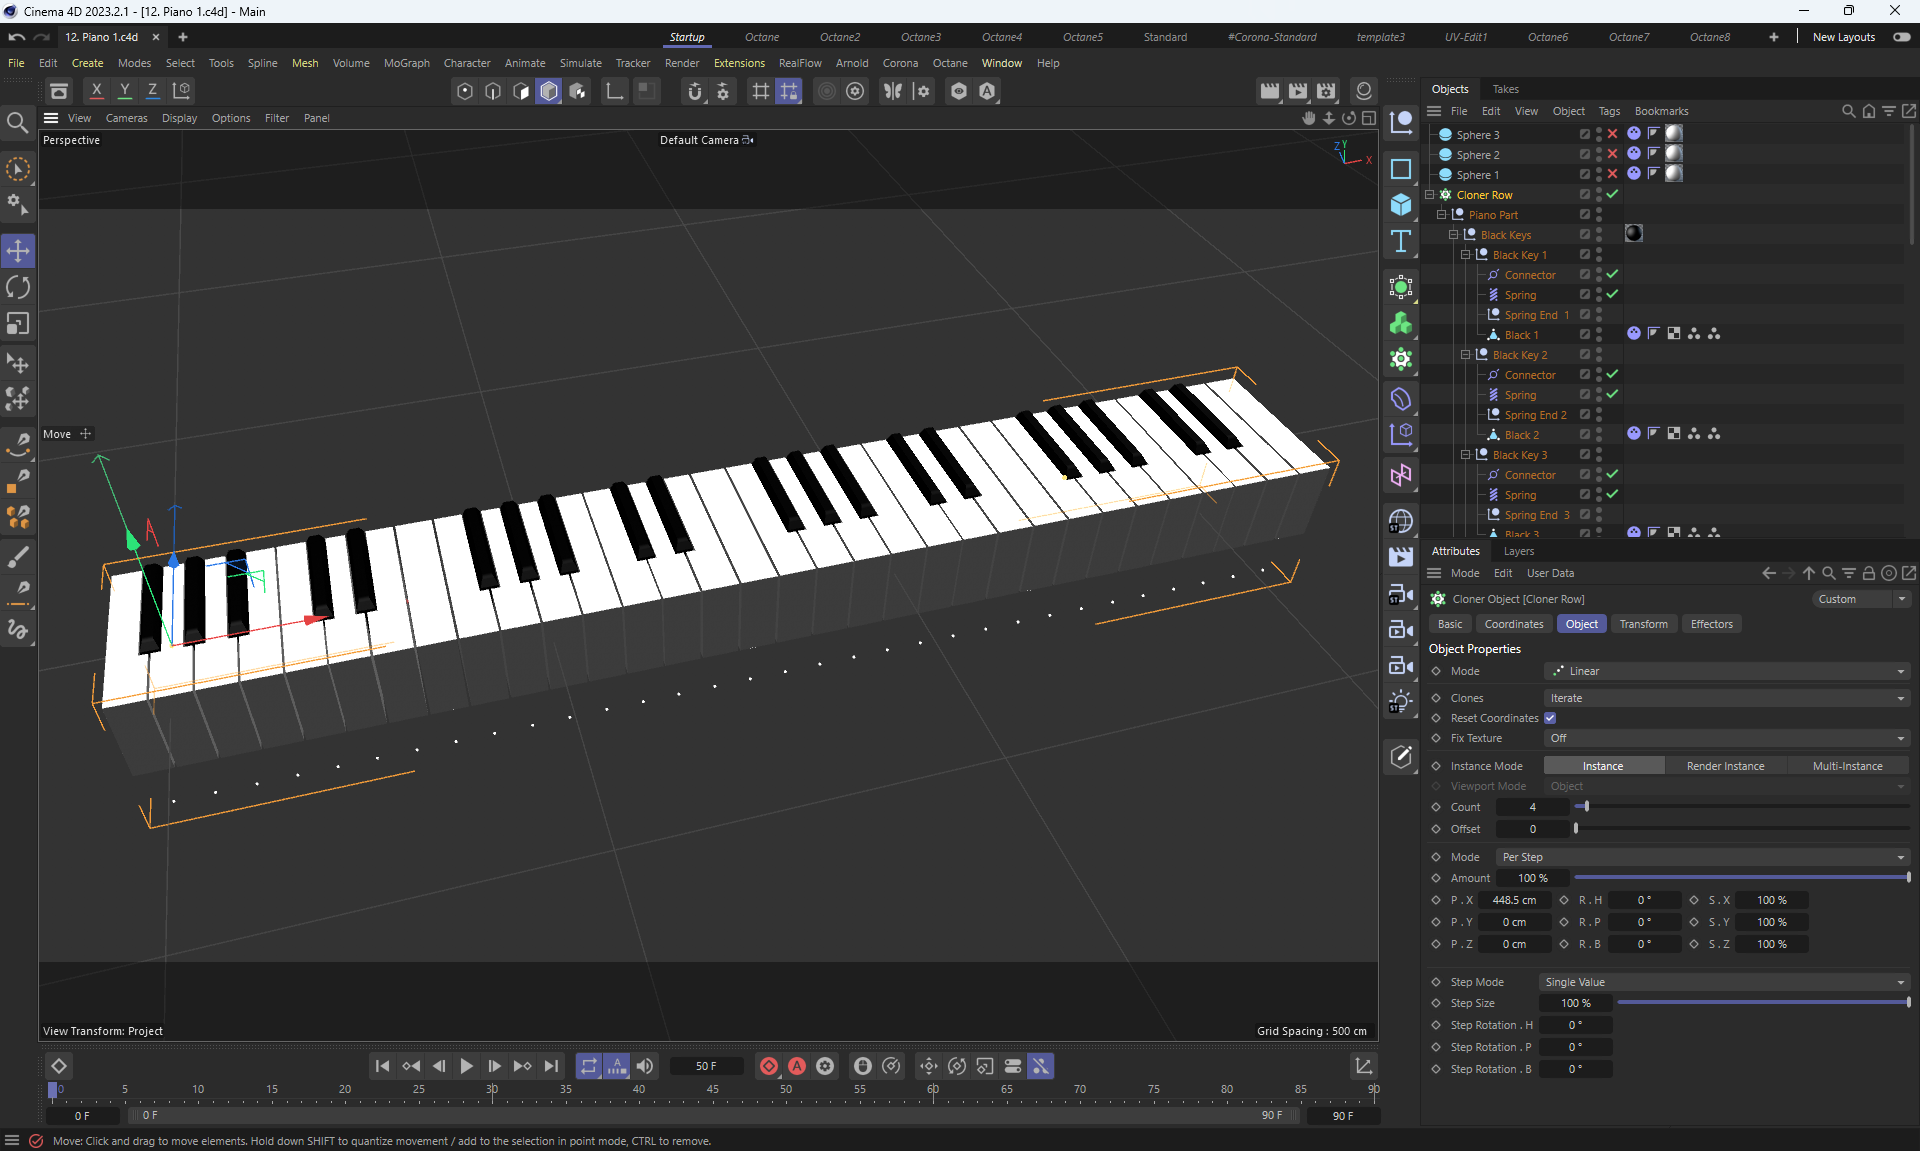Screen dimensions: 1920x1151
Task: Toggle Sphere 3 visibility red cross
Action: pyautogui.click(x=1612, y=134)
